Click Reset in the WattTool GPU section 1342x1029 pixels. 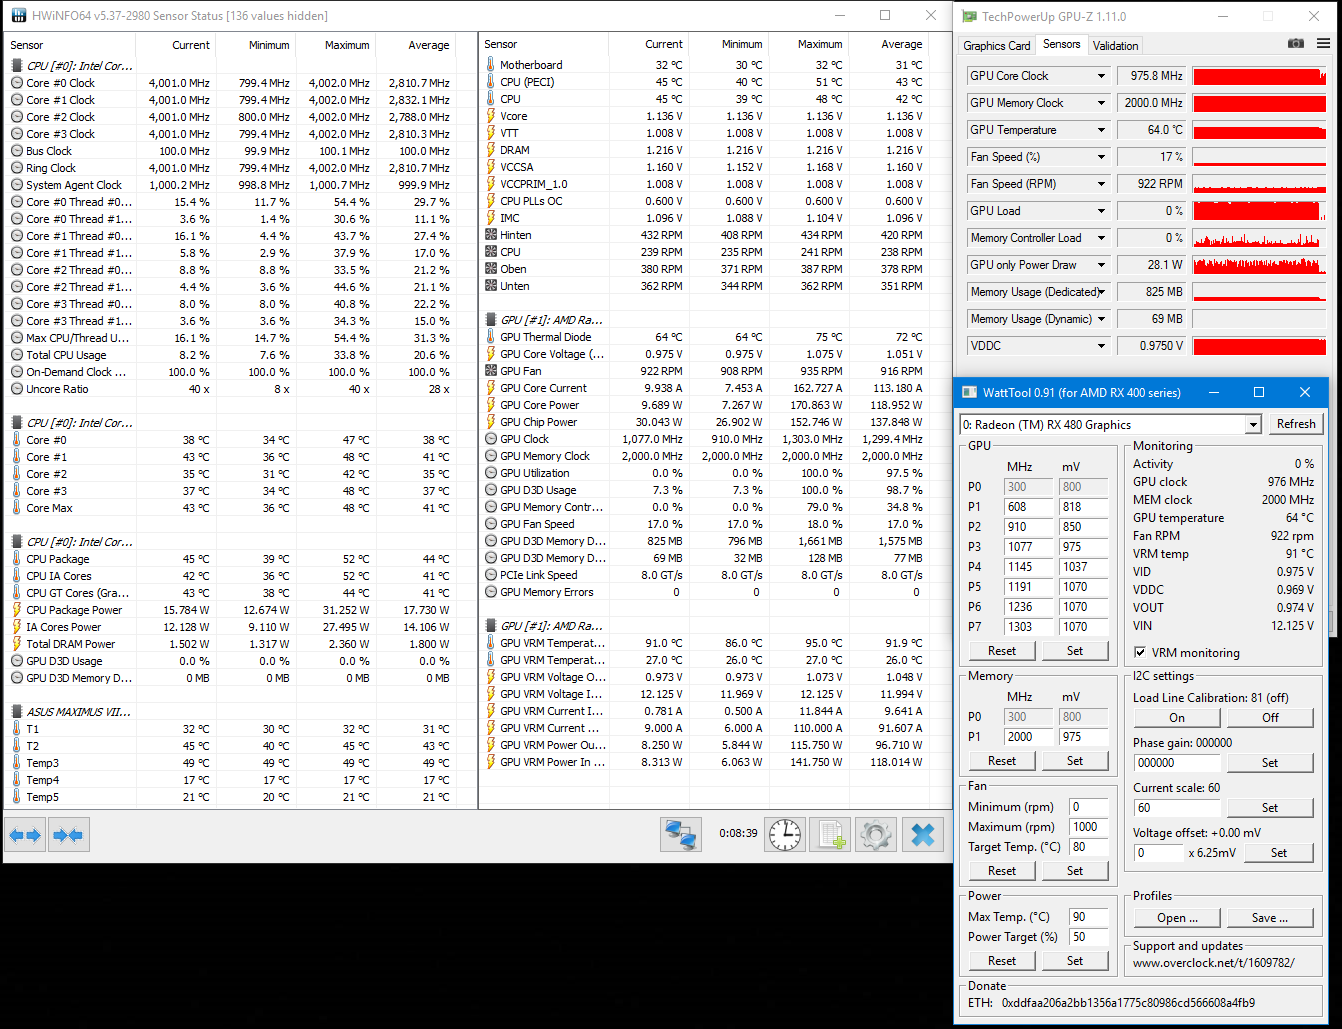pos(1002,651)
